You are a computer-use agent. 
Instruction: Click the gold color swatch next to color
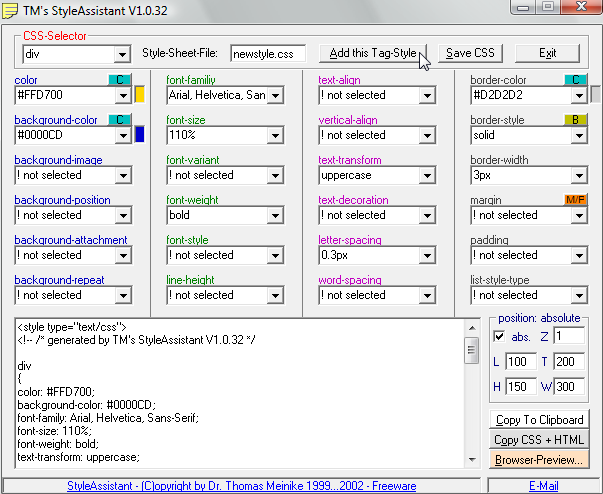(x=140, y=95)
